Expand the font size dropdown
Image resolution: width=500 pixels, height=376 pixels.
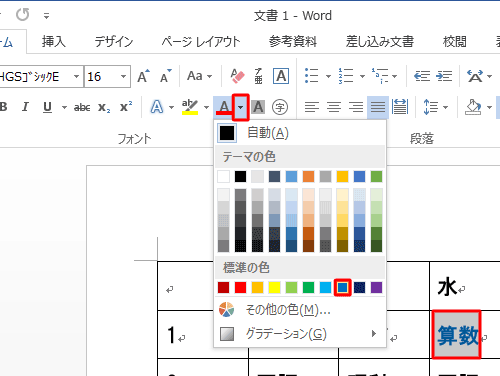(123, 76)
